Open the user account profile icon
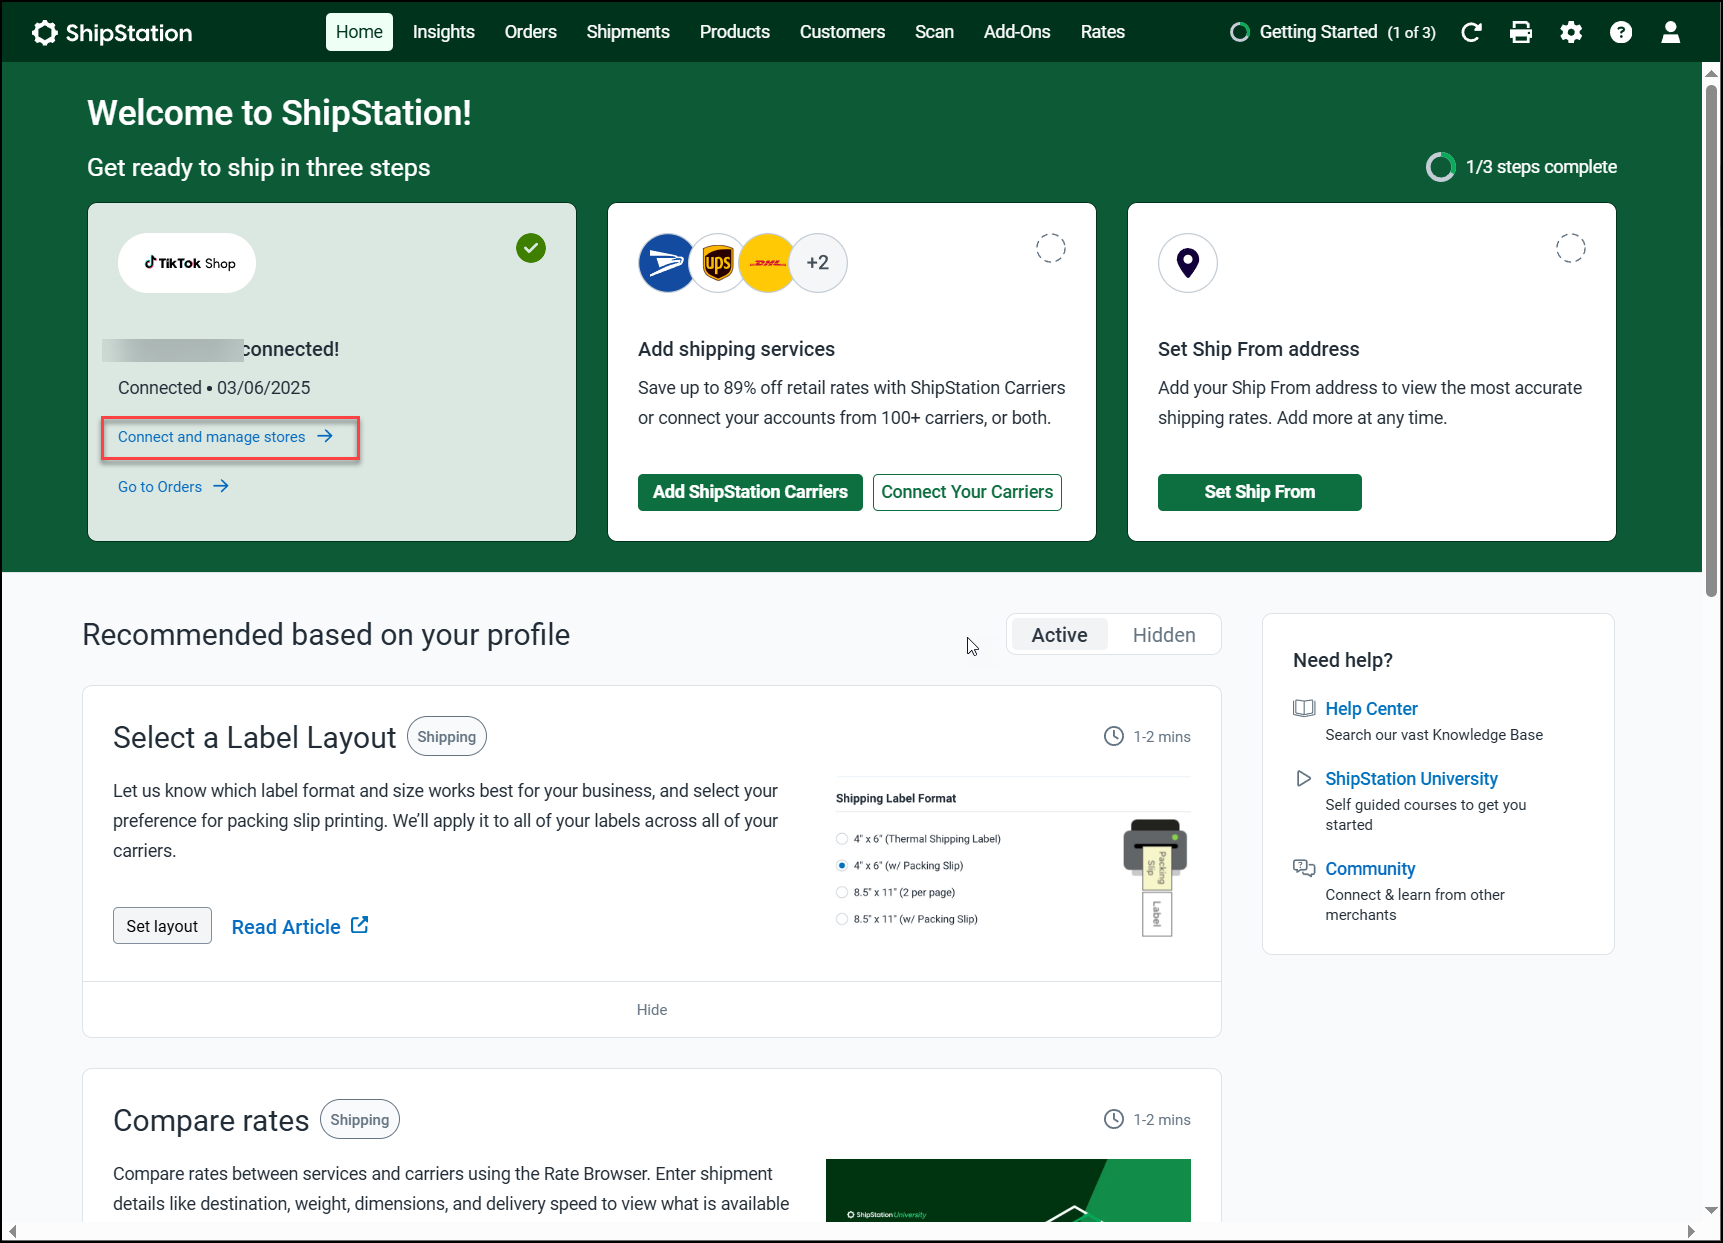Image resolution: width=1723 pixels, height=1243 pixels. tap(1671, 32)
